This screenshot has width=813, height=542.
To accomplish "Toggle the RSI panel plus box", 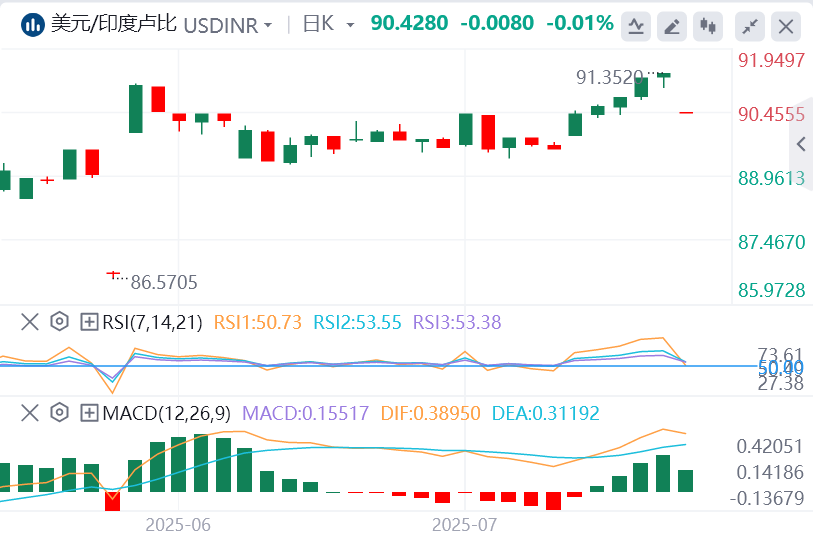I will (x=89, y=322).
